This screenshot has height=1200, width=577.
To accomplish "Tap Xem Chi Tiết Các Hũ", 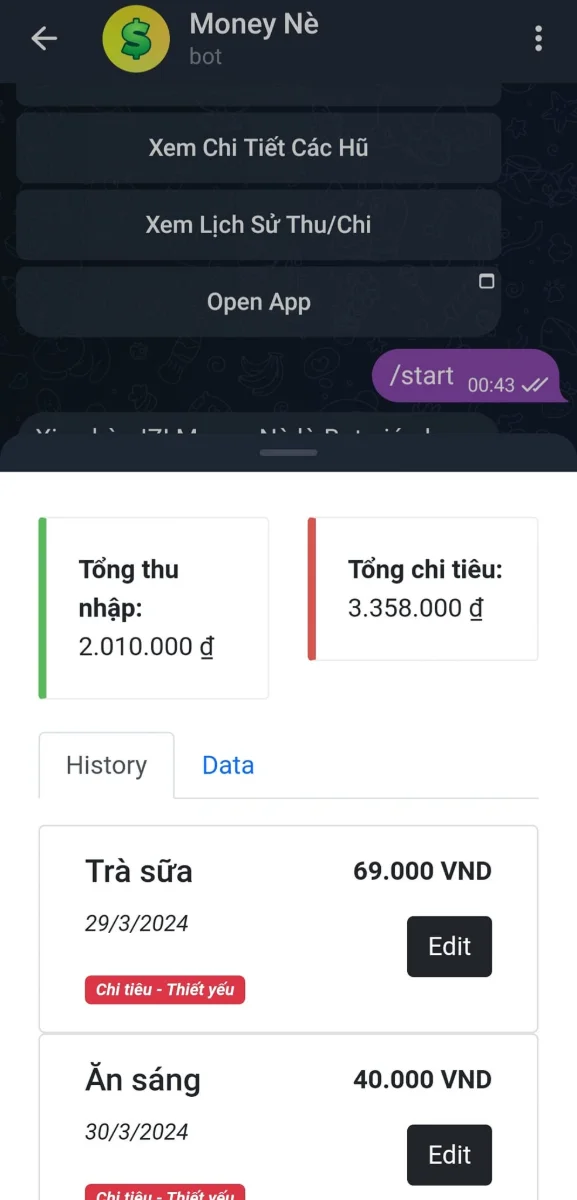I will [258, 147].
